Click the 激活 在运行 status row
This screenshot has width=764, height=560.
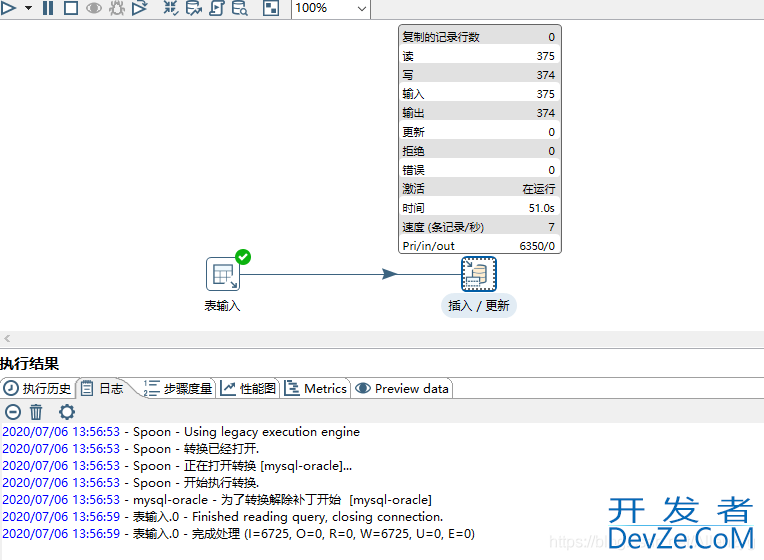479,189
